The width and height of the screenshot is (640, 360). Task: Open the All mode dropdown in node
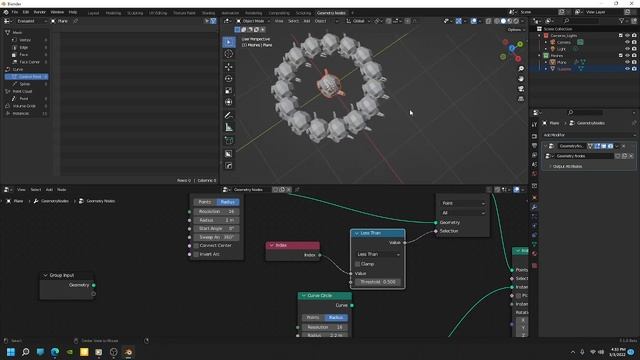(463, 213)
